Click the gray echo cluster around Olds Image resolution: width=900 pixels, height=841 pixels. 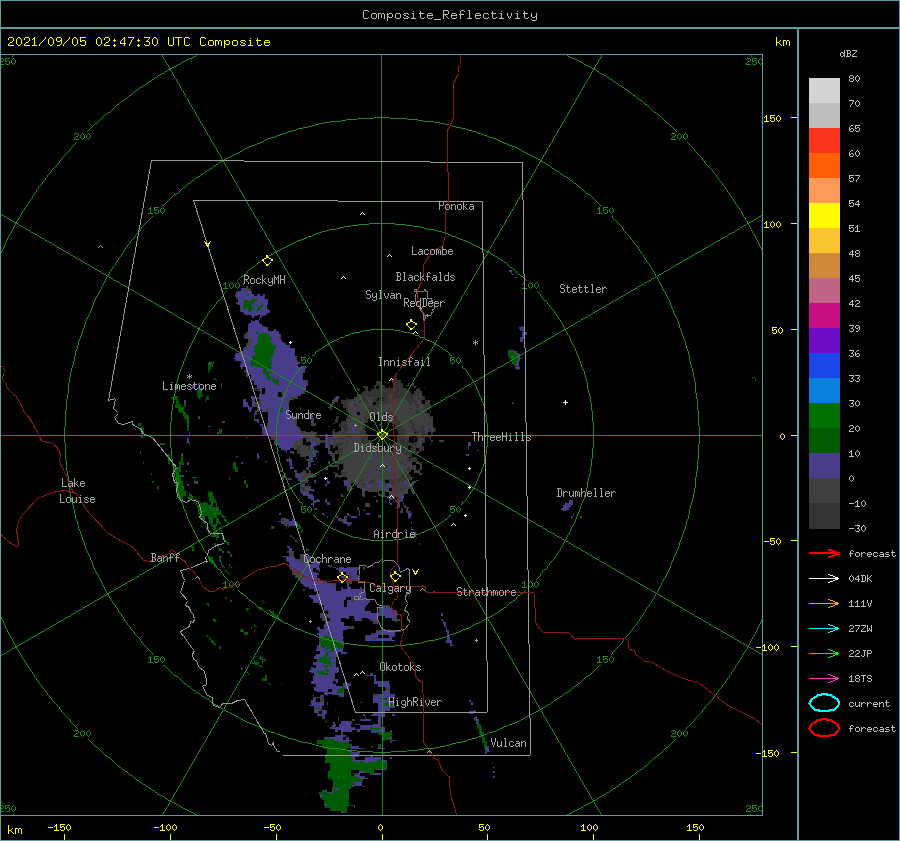tap(381, 439)
